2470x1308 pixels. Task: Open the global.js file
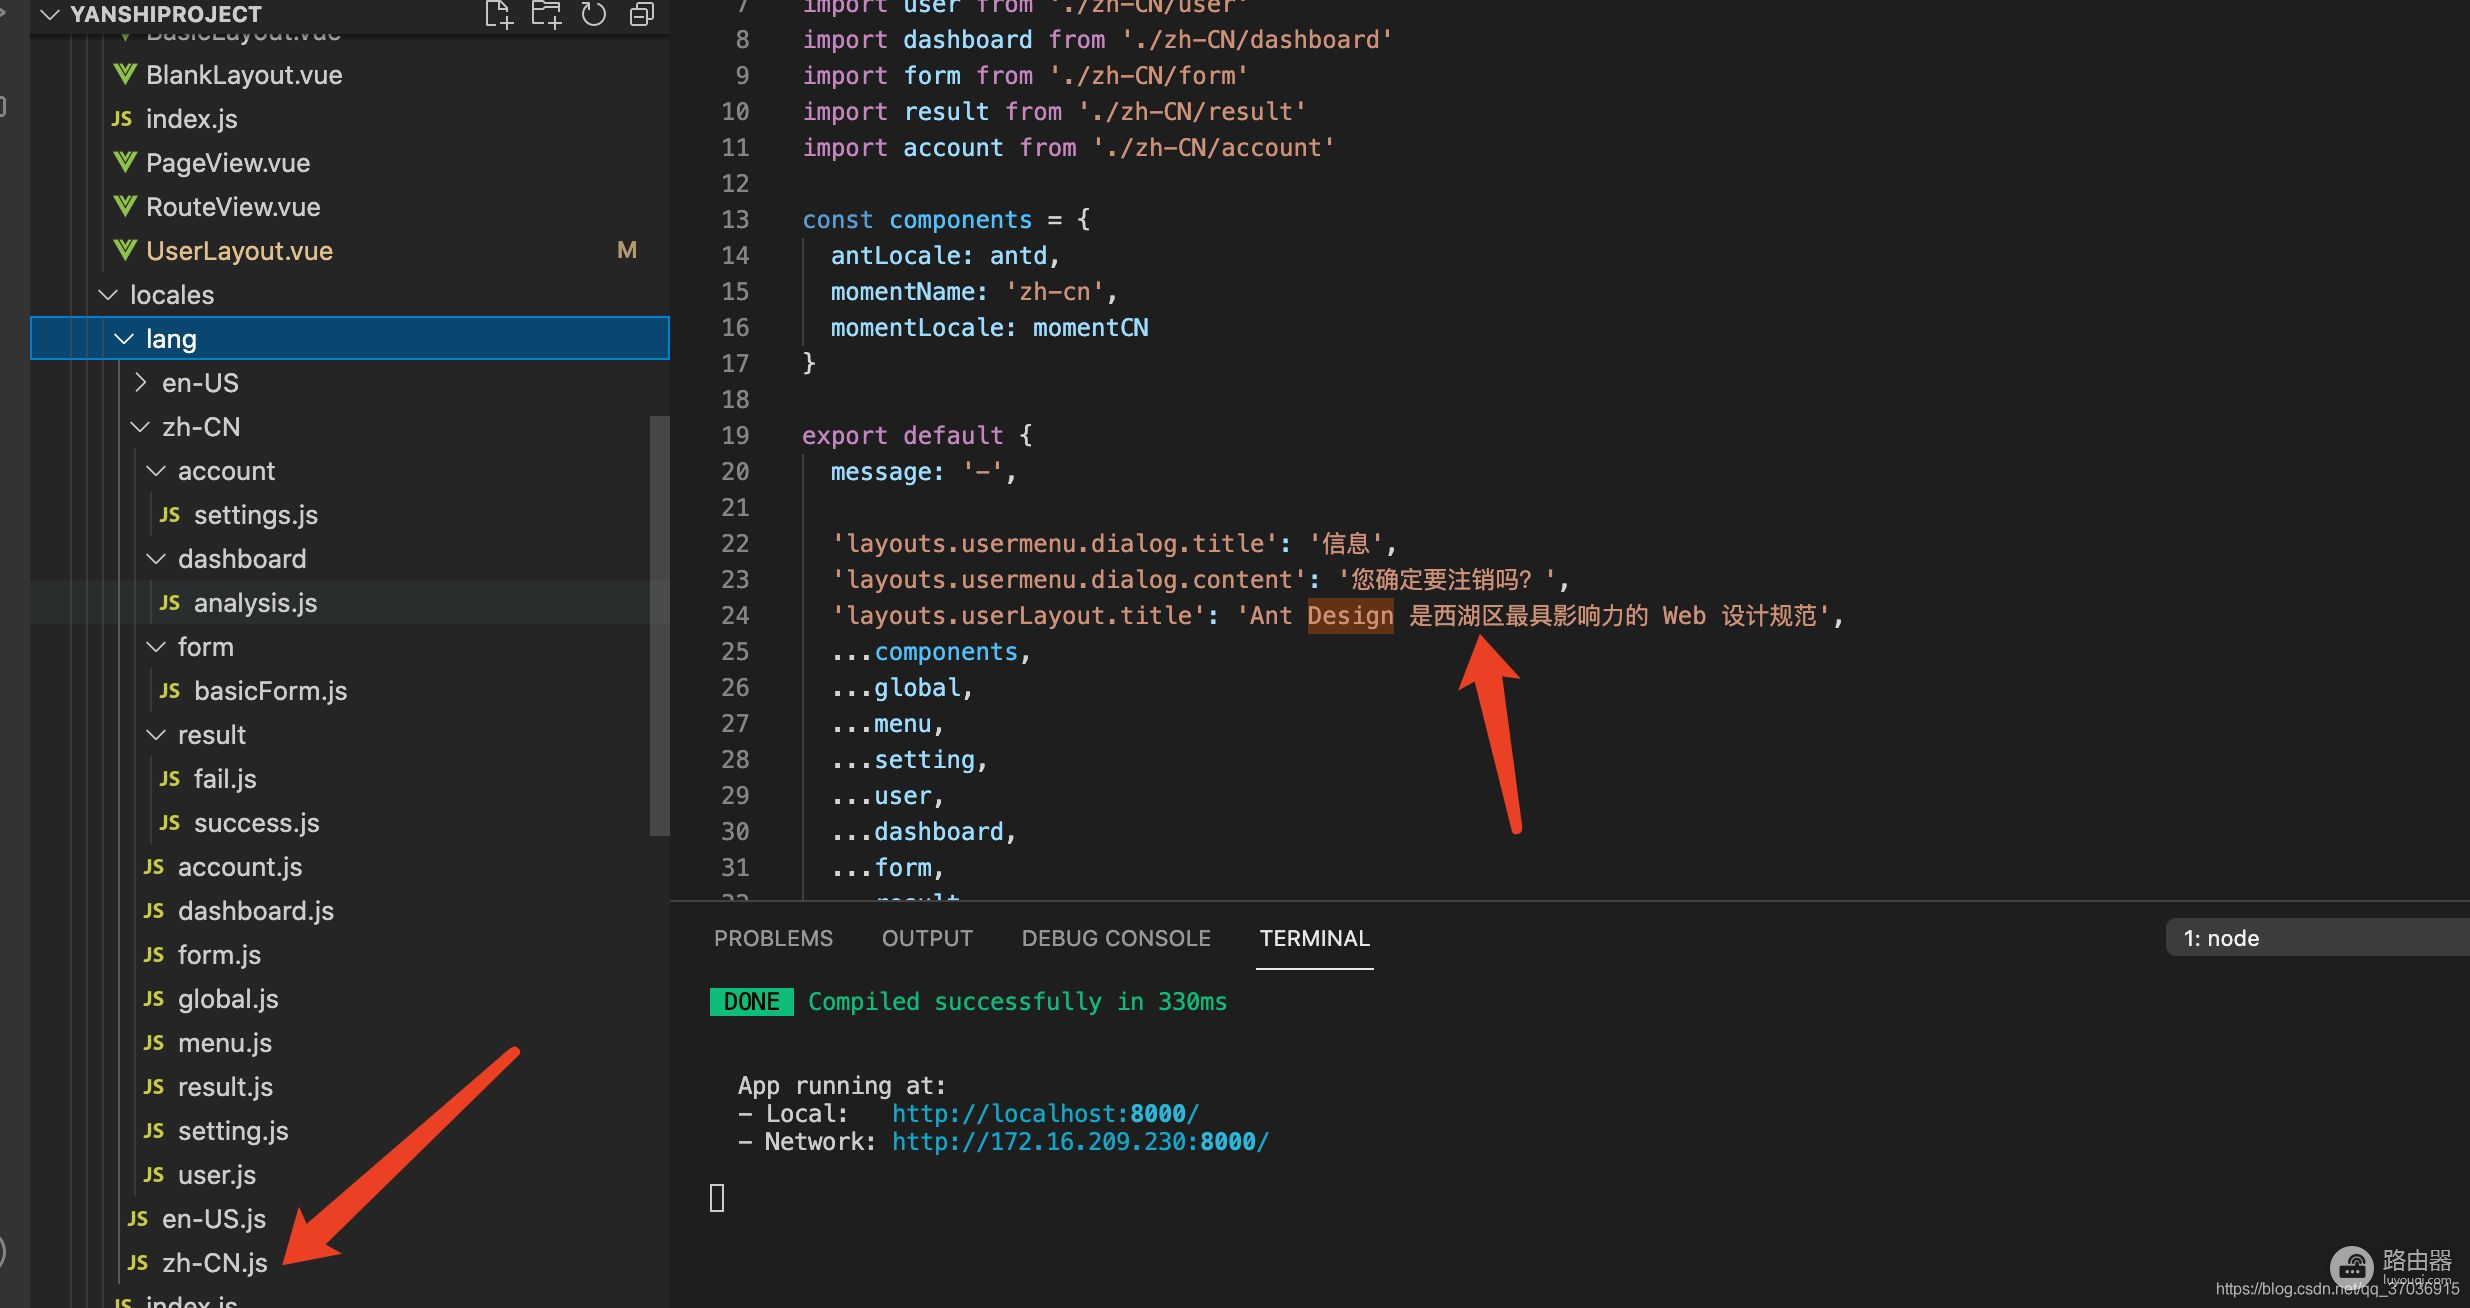click(228, 998)
